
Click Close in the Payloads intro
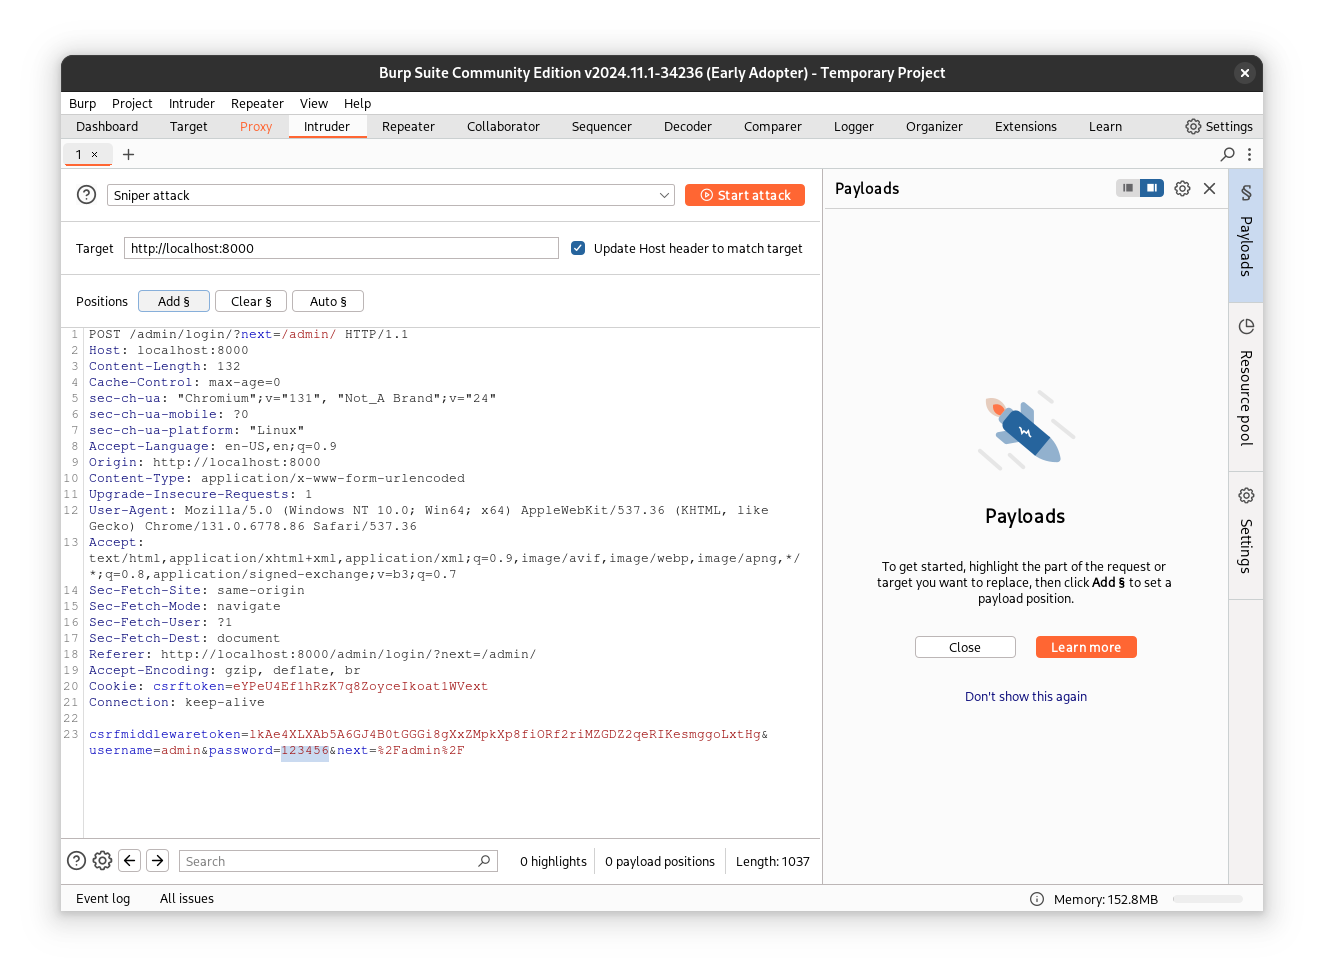(x=965, y=647)
